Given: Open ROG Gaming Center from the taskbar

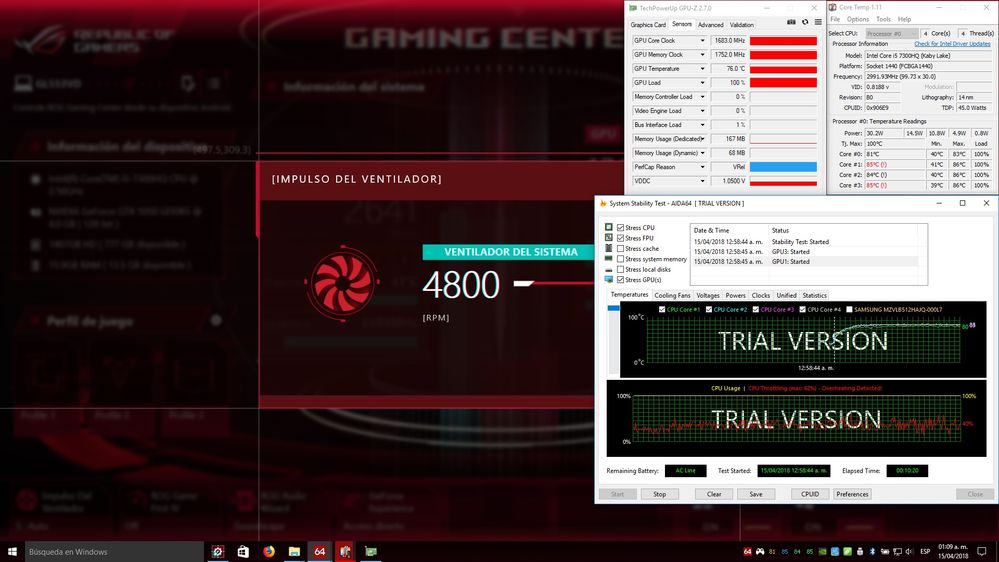Looking at the screenshot, I should (218, 551).
